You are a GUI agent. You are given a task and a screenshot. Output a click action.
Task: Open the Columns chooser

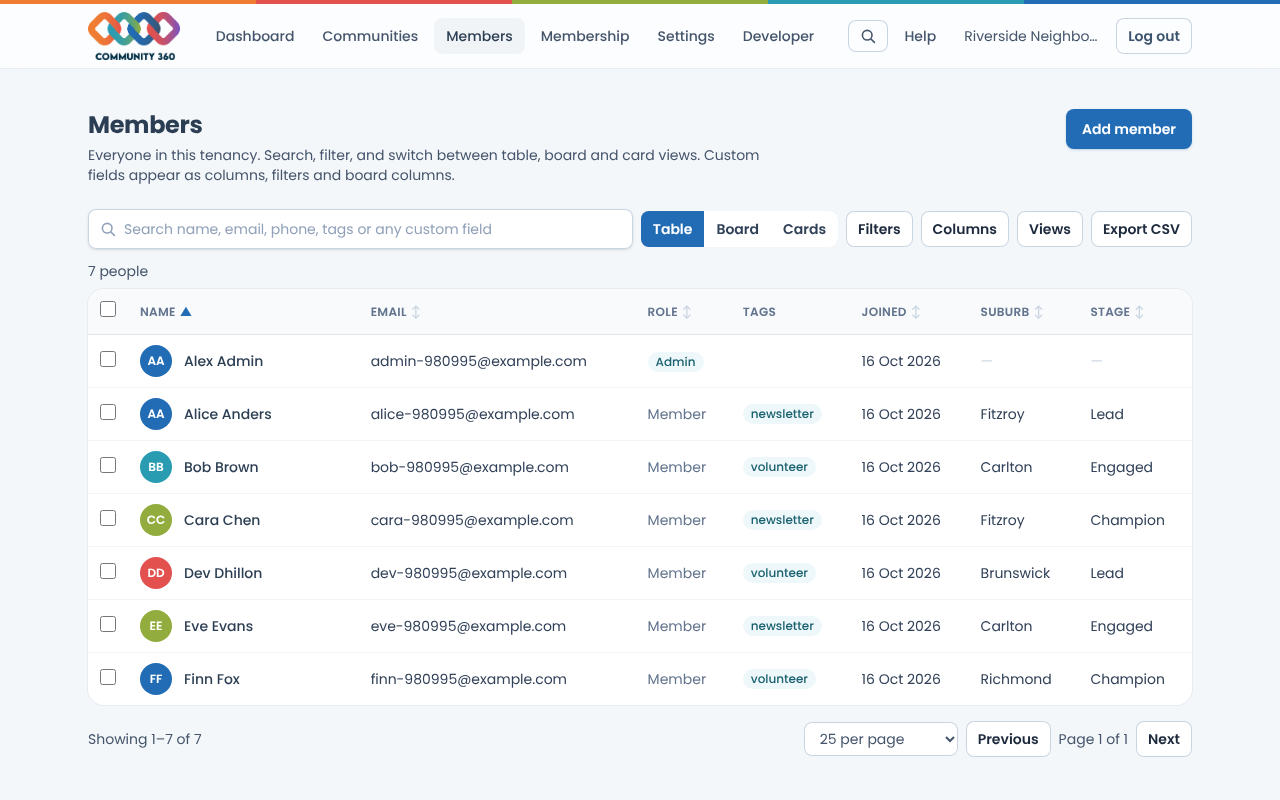click(x=964, y=229)
